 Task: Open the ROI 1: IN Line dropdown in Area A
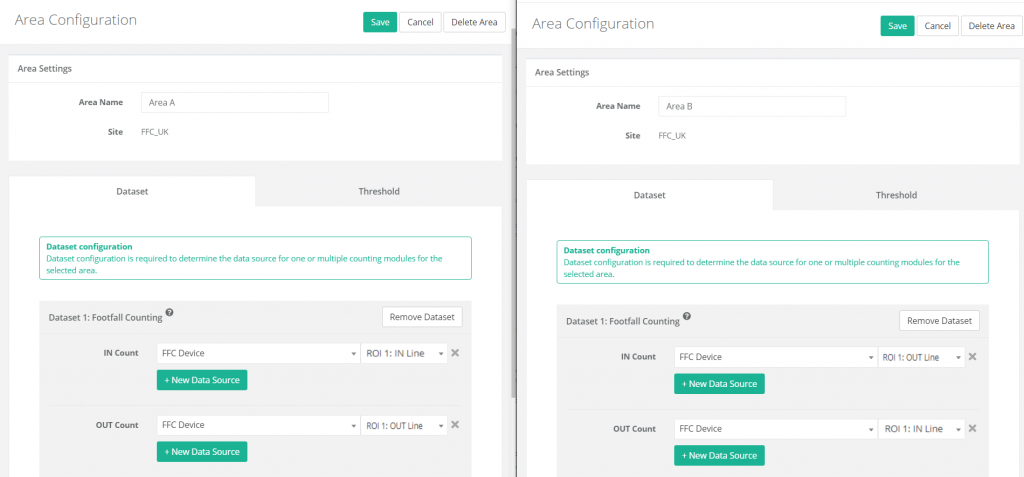[x=402, y=353]
